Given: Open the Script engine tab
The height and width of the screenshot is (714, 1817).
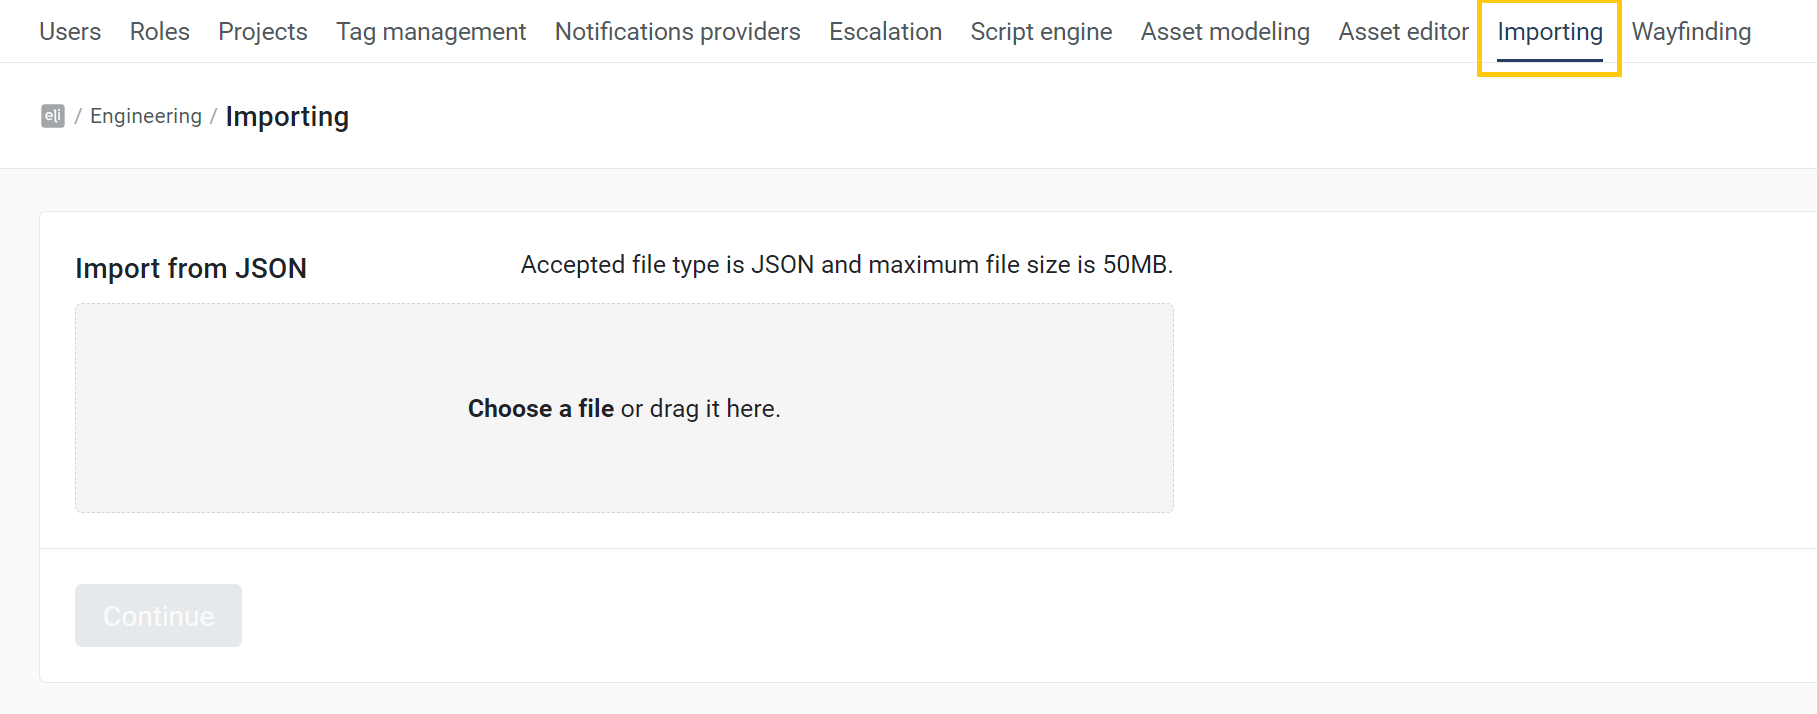Looking at the screenshot, I should tap(1041, 32).
